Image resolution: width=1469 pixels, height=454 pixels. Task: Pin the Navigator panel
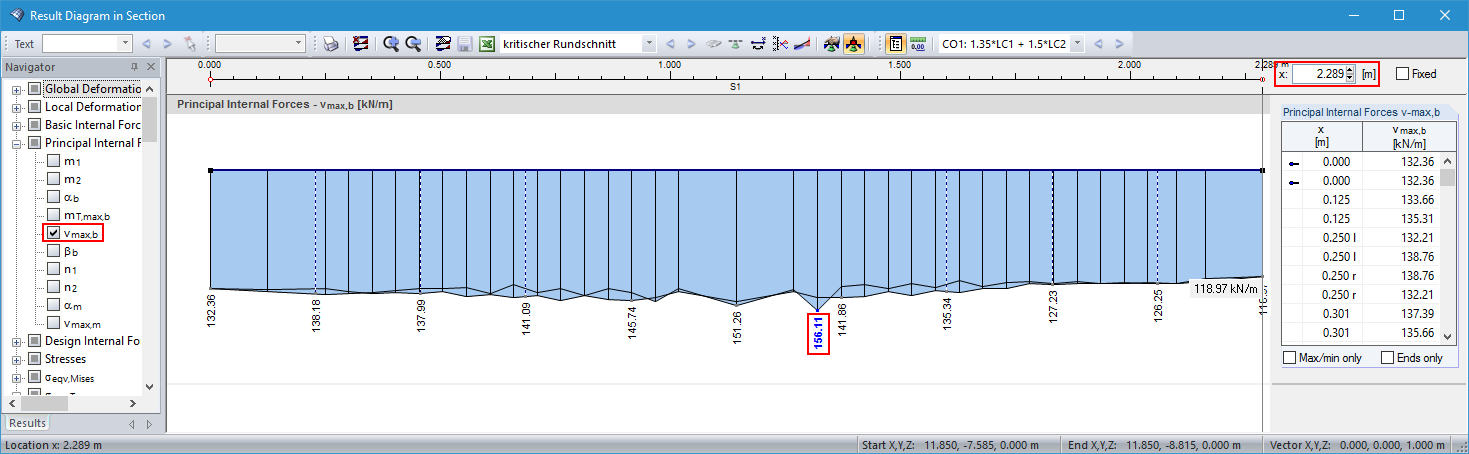point(135,67)
